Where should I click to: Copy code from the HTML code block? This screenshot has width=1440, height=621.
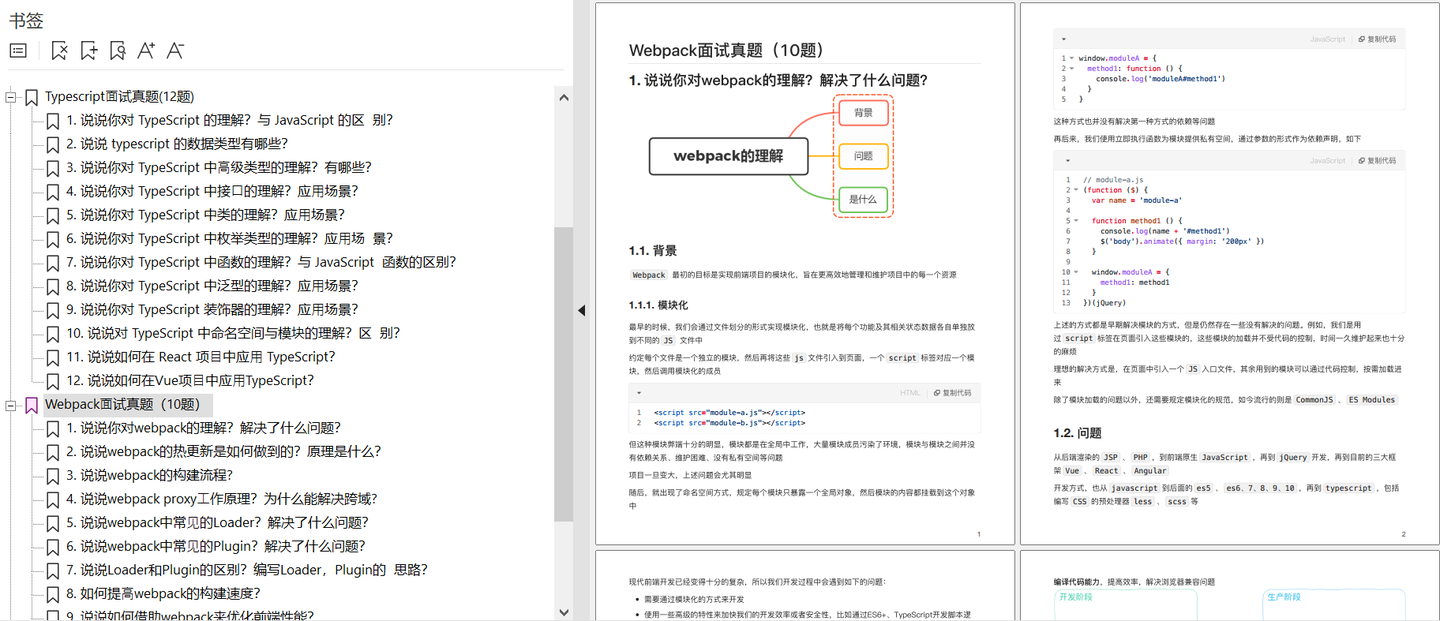click(951, 393)
